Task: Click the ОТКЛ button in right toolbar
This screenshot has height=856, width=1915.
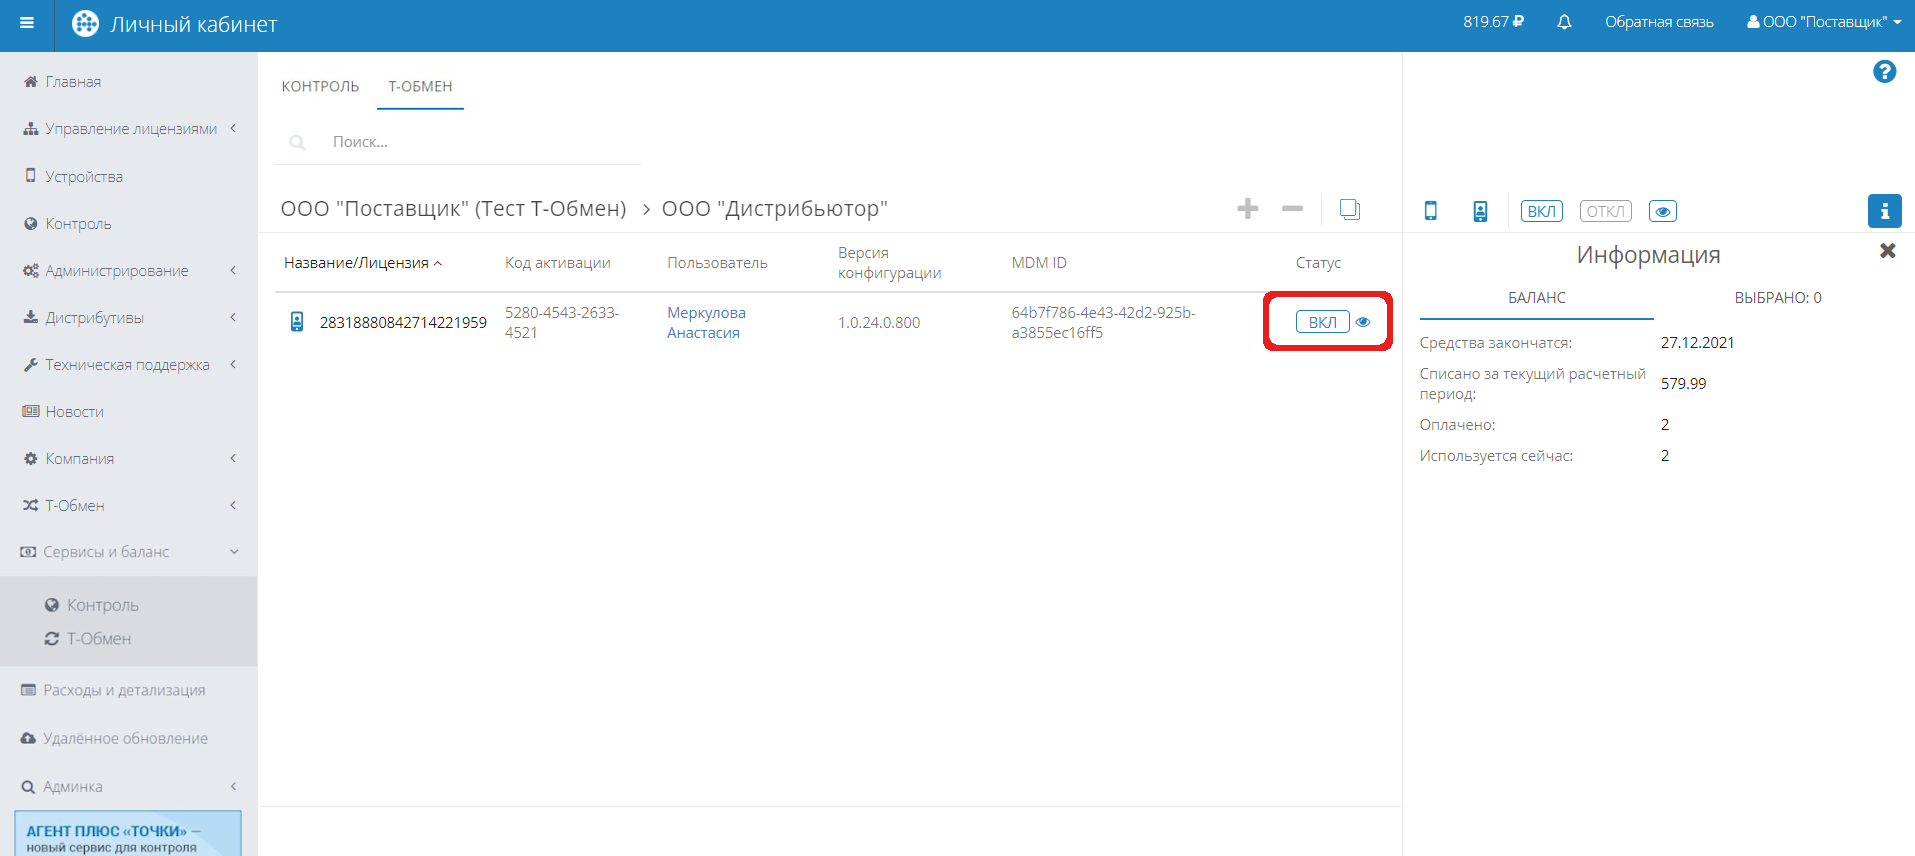Action: pos(1605,211)
